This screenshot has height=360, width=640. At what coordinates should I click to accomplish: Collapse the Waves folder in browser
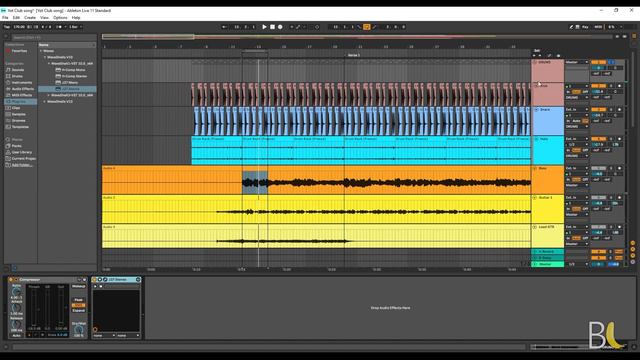tap(41, 51)
